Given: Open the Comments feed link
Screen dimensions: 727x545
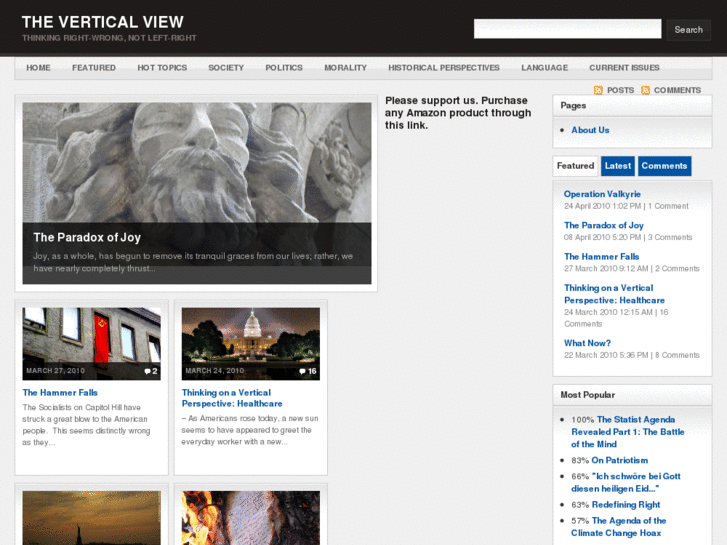Looking at the screenshot, I should pos(677,90).
